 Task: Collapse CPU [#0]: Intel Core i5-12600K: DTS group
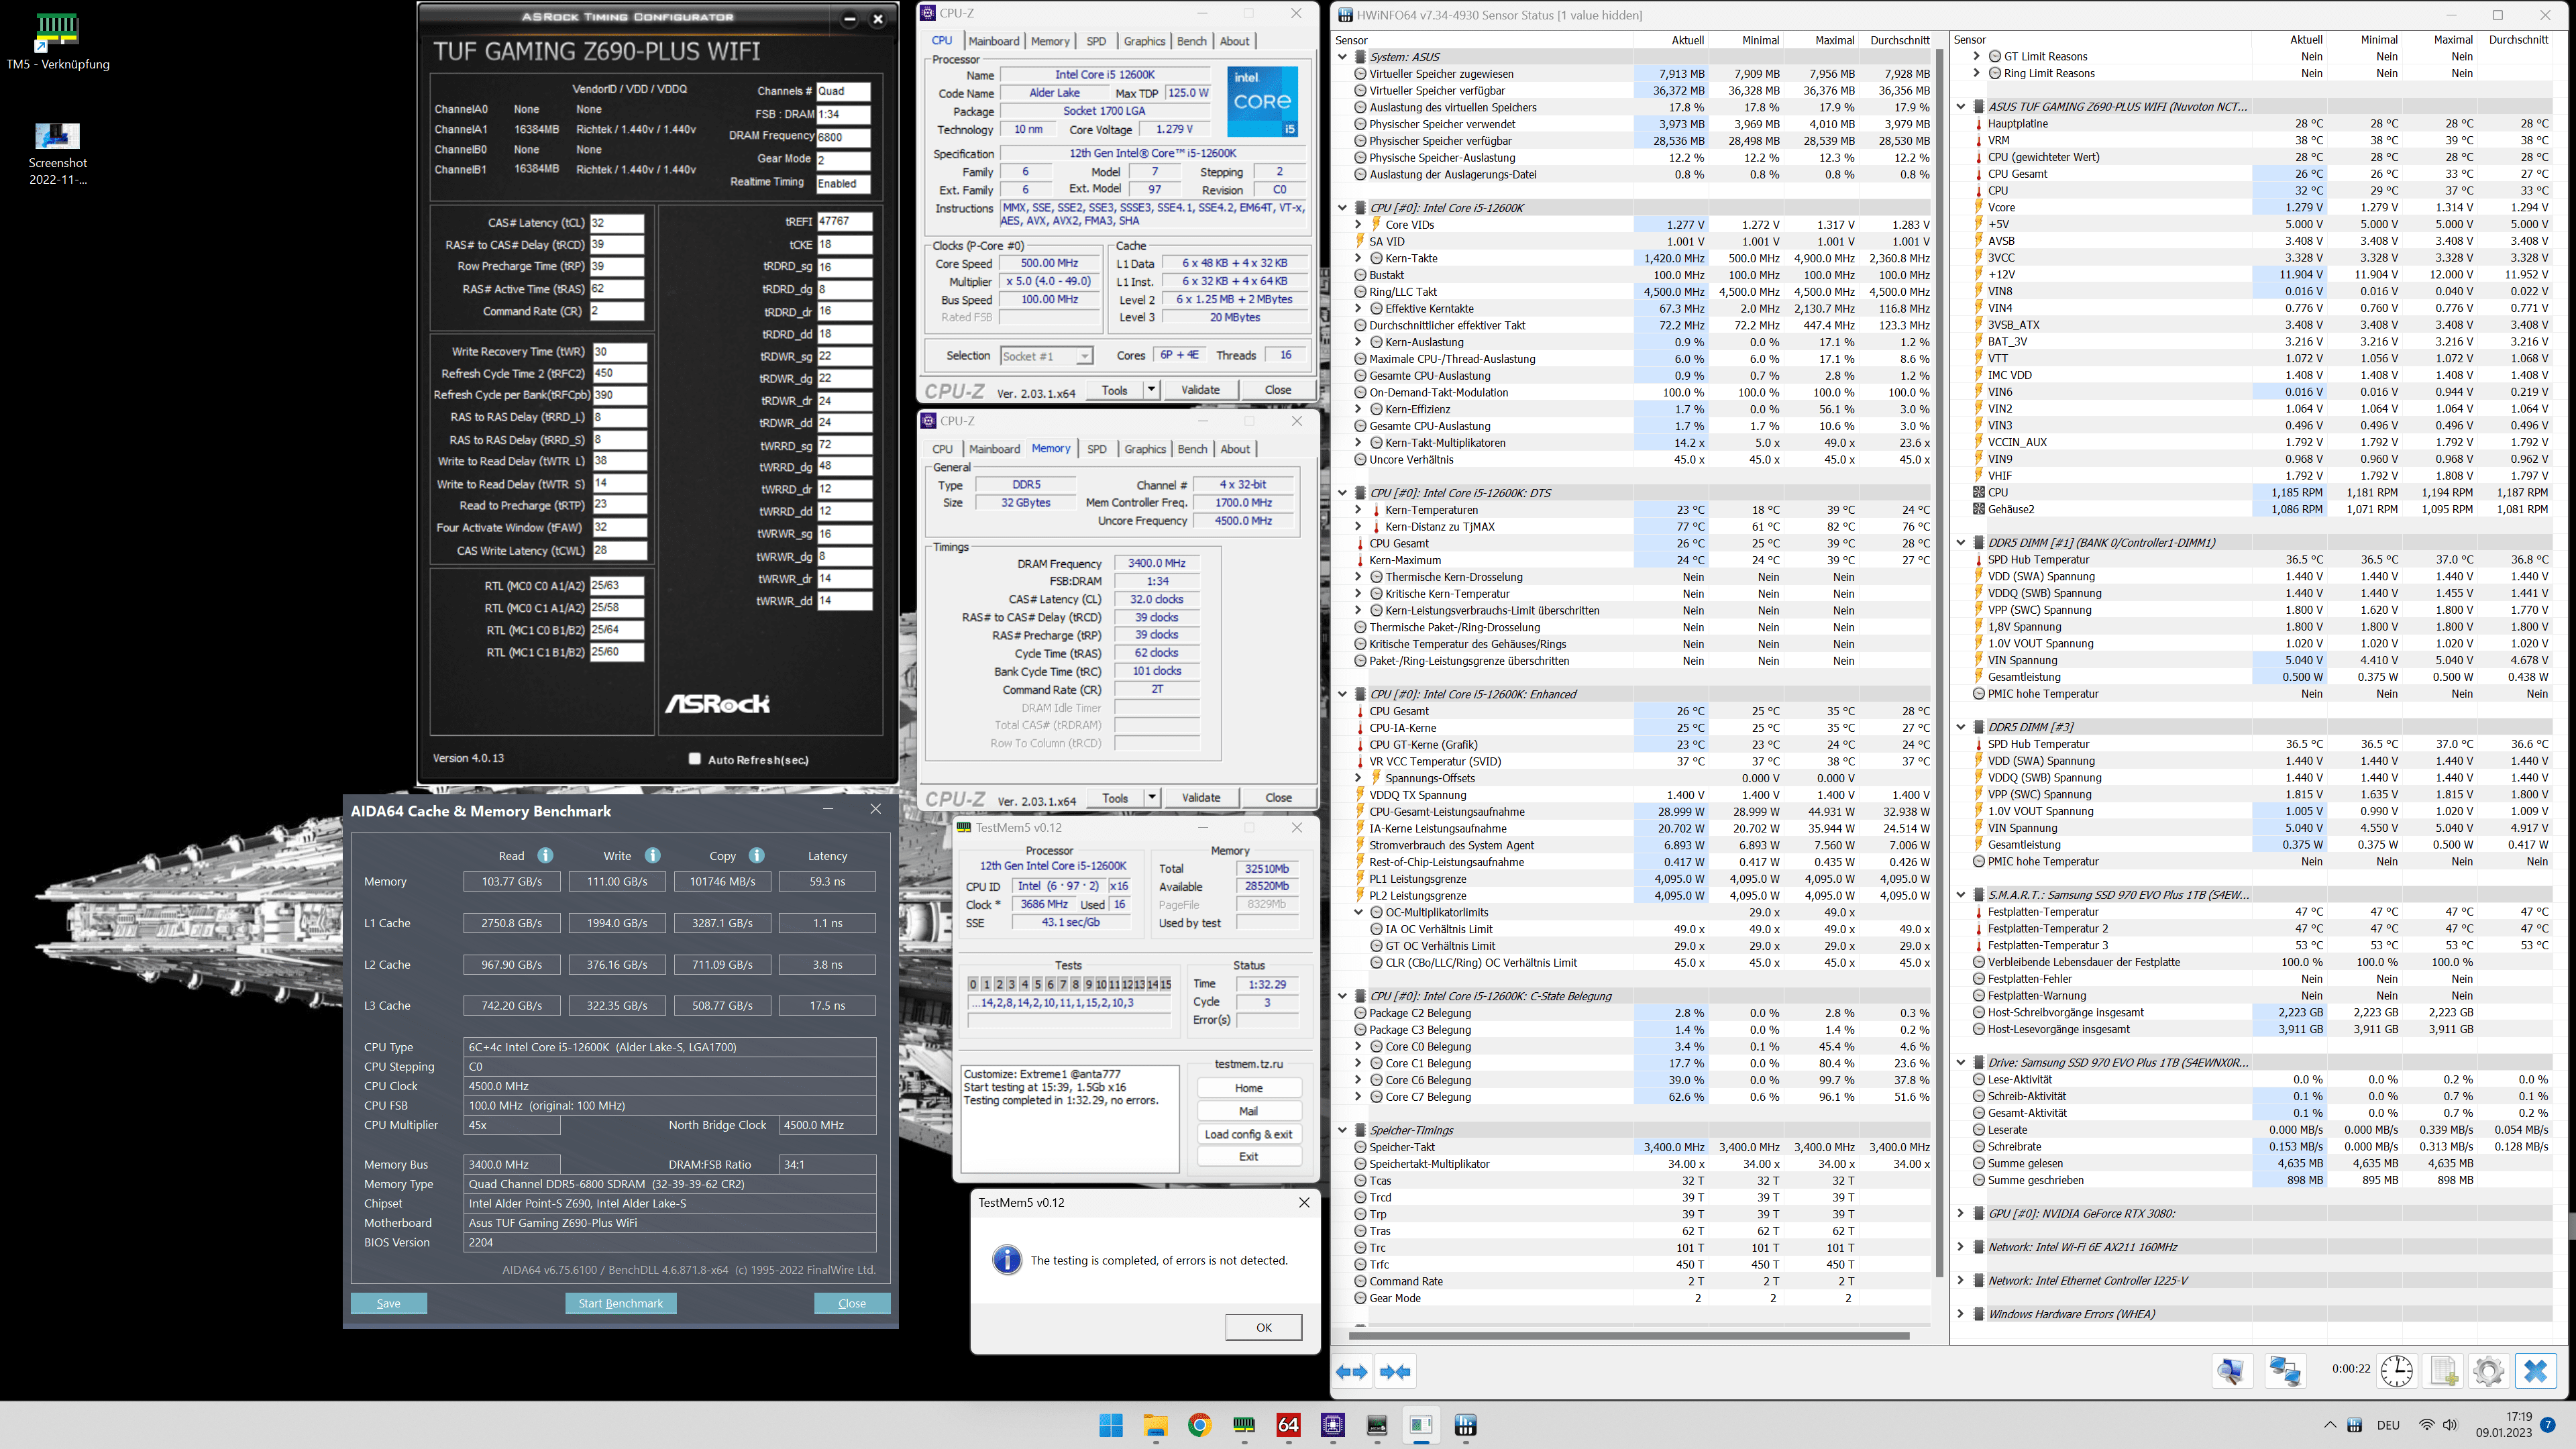(x=1343, y=493)
